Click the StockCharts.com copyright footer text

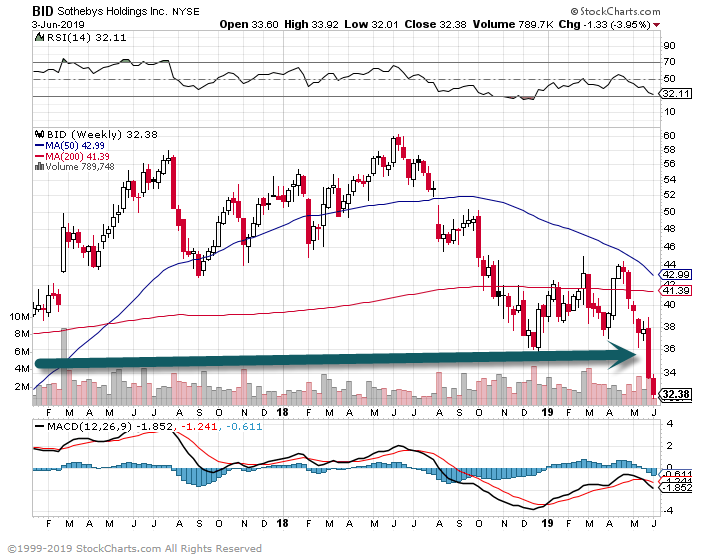[135, 548]
